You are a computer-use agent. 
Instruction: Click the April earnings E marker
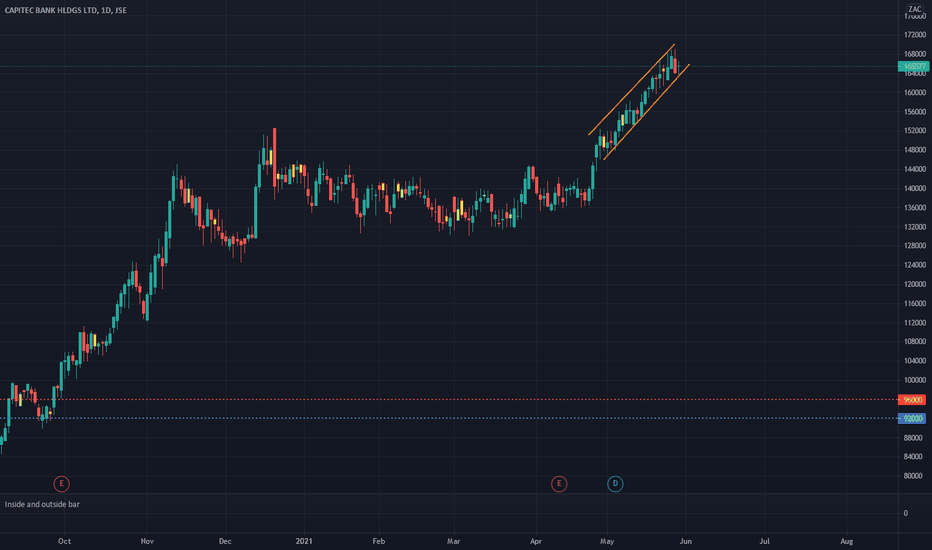pyautogui.click(x=559, y=483)
